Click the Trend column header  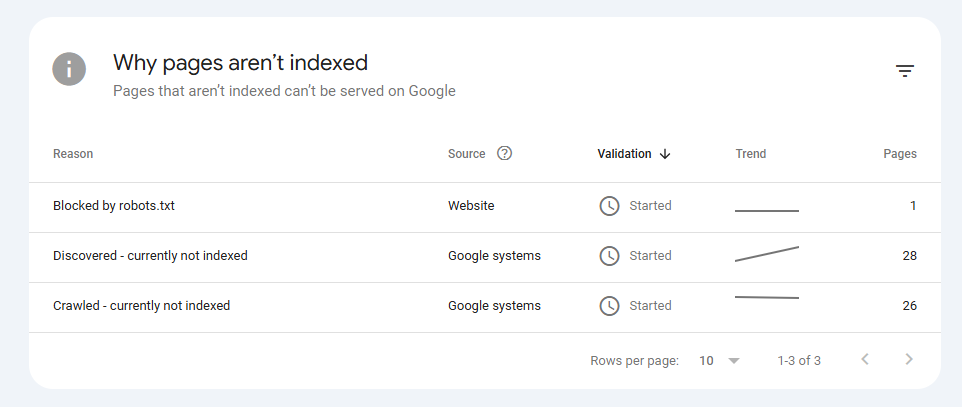point(751,154)
